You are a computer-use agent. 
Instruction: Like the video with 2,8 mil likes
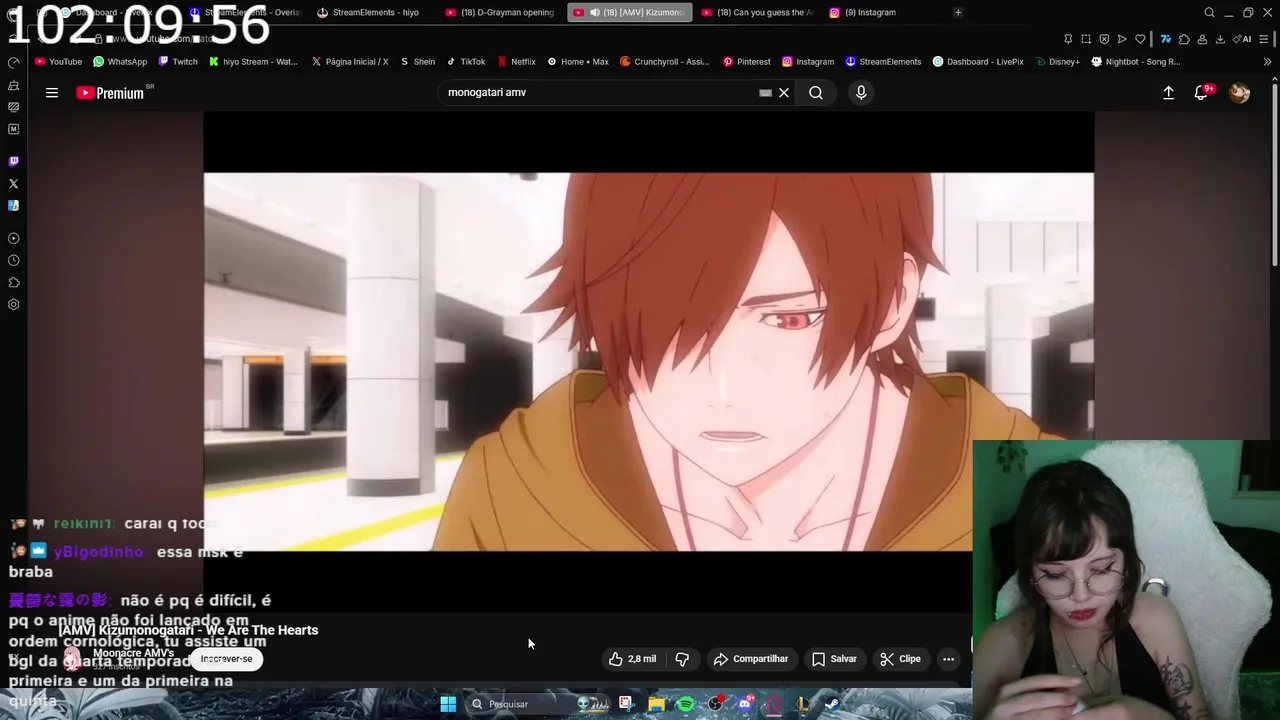click(x=633, y=659)
